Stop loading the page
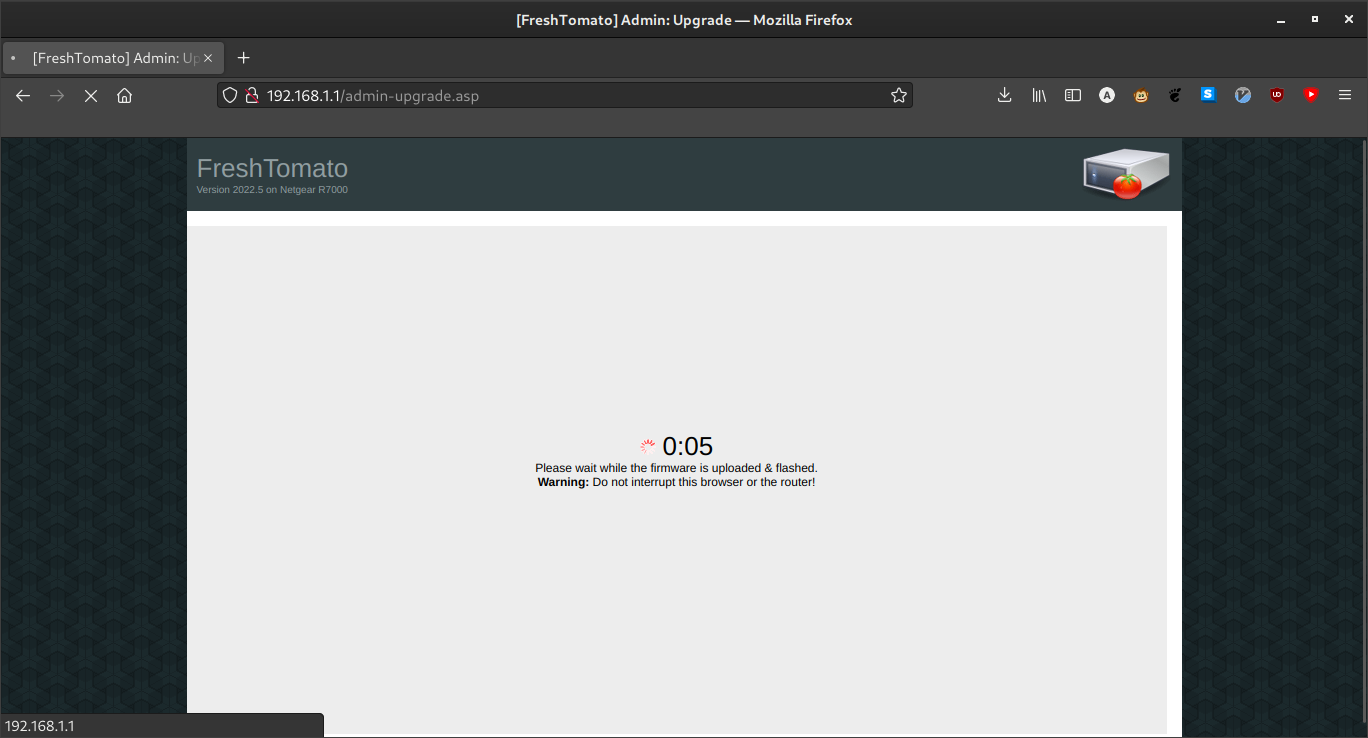The image size is (1368, 738). [90, 95]
